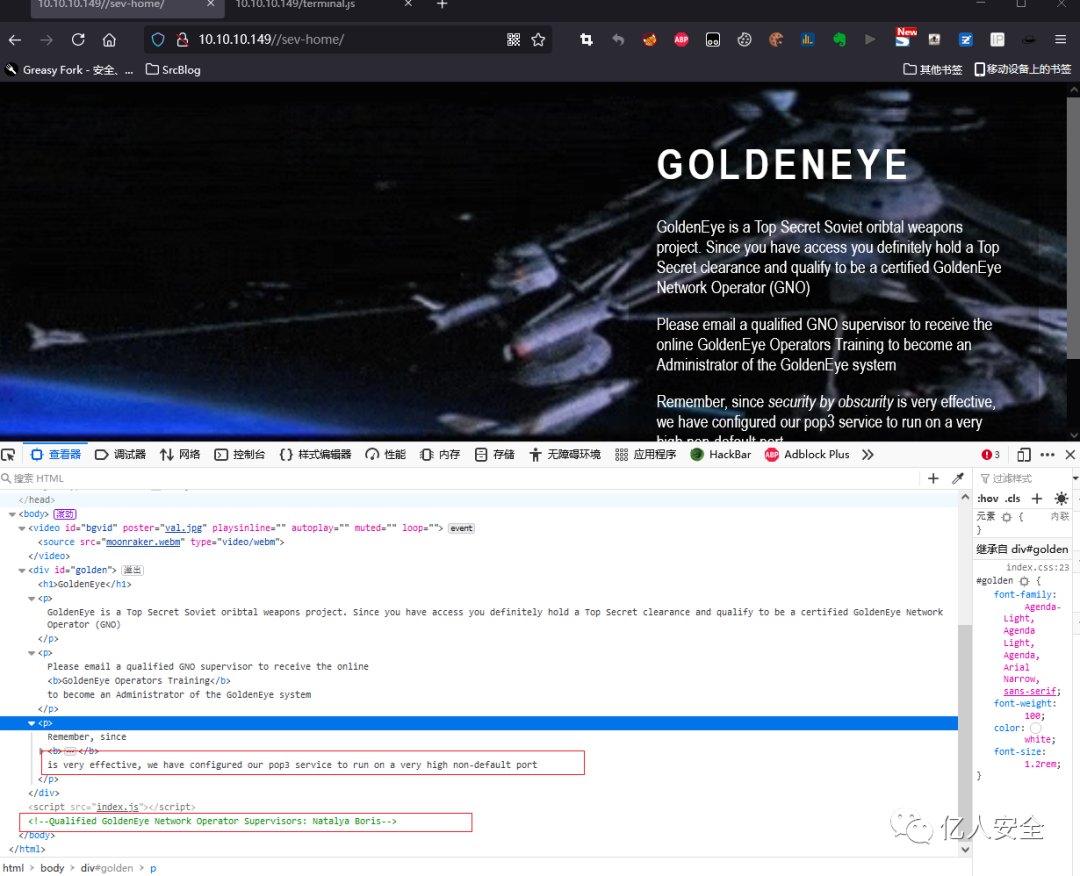Screen dimensions: 1080x876
Task: Open the Adblock Plus devtools tab
Action: click(807, 455)
